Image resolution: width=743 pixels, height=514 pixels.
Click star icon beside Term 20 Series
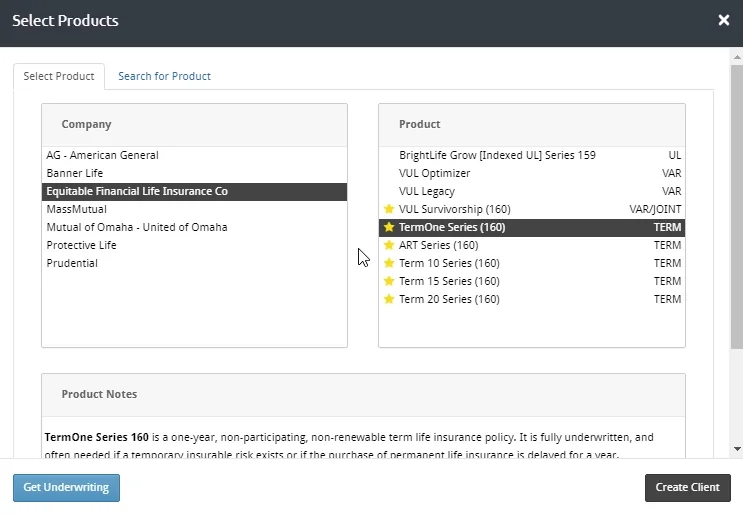[x=389, y=299]
